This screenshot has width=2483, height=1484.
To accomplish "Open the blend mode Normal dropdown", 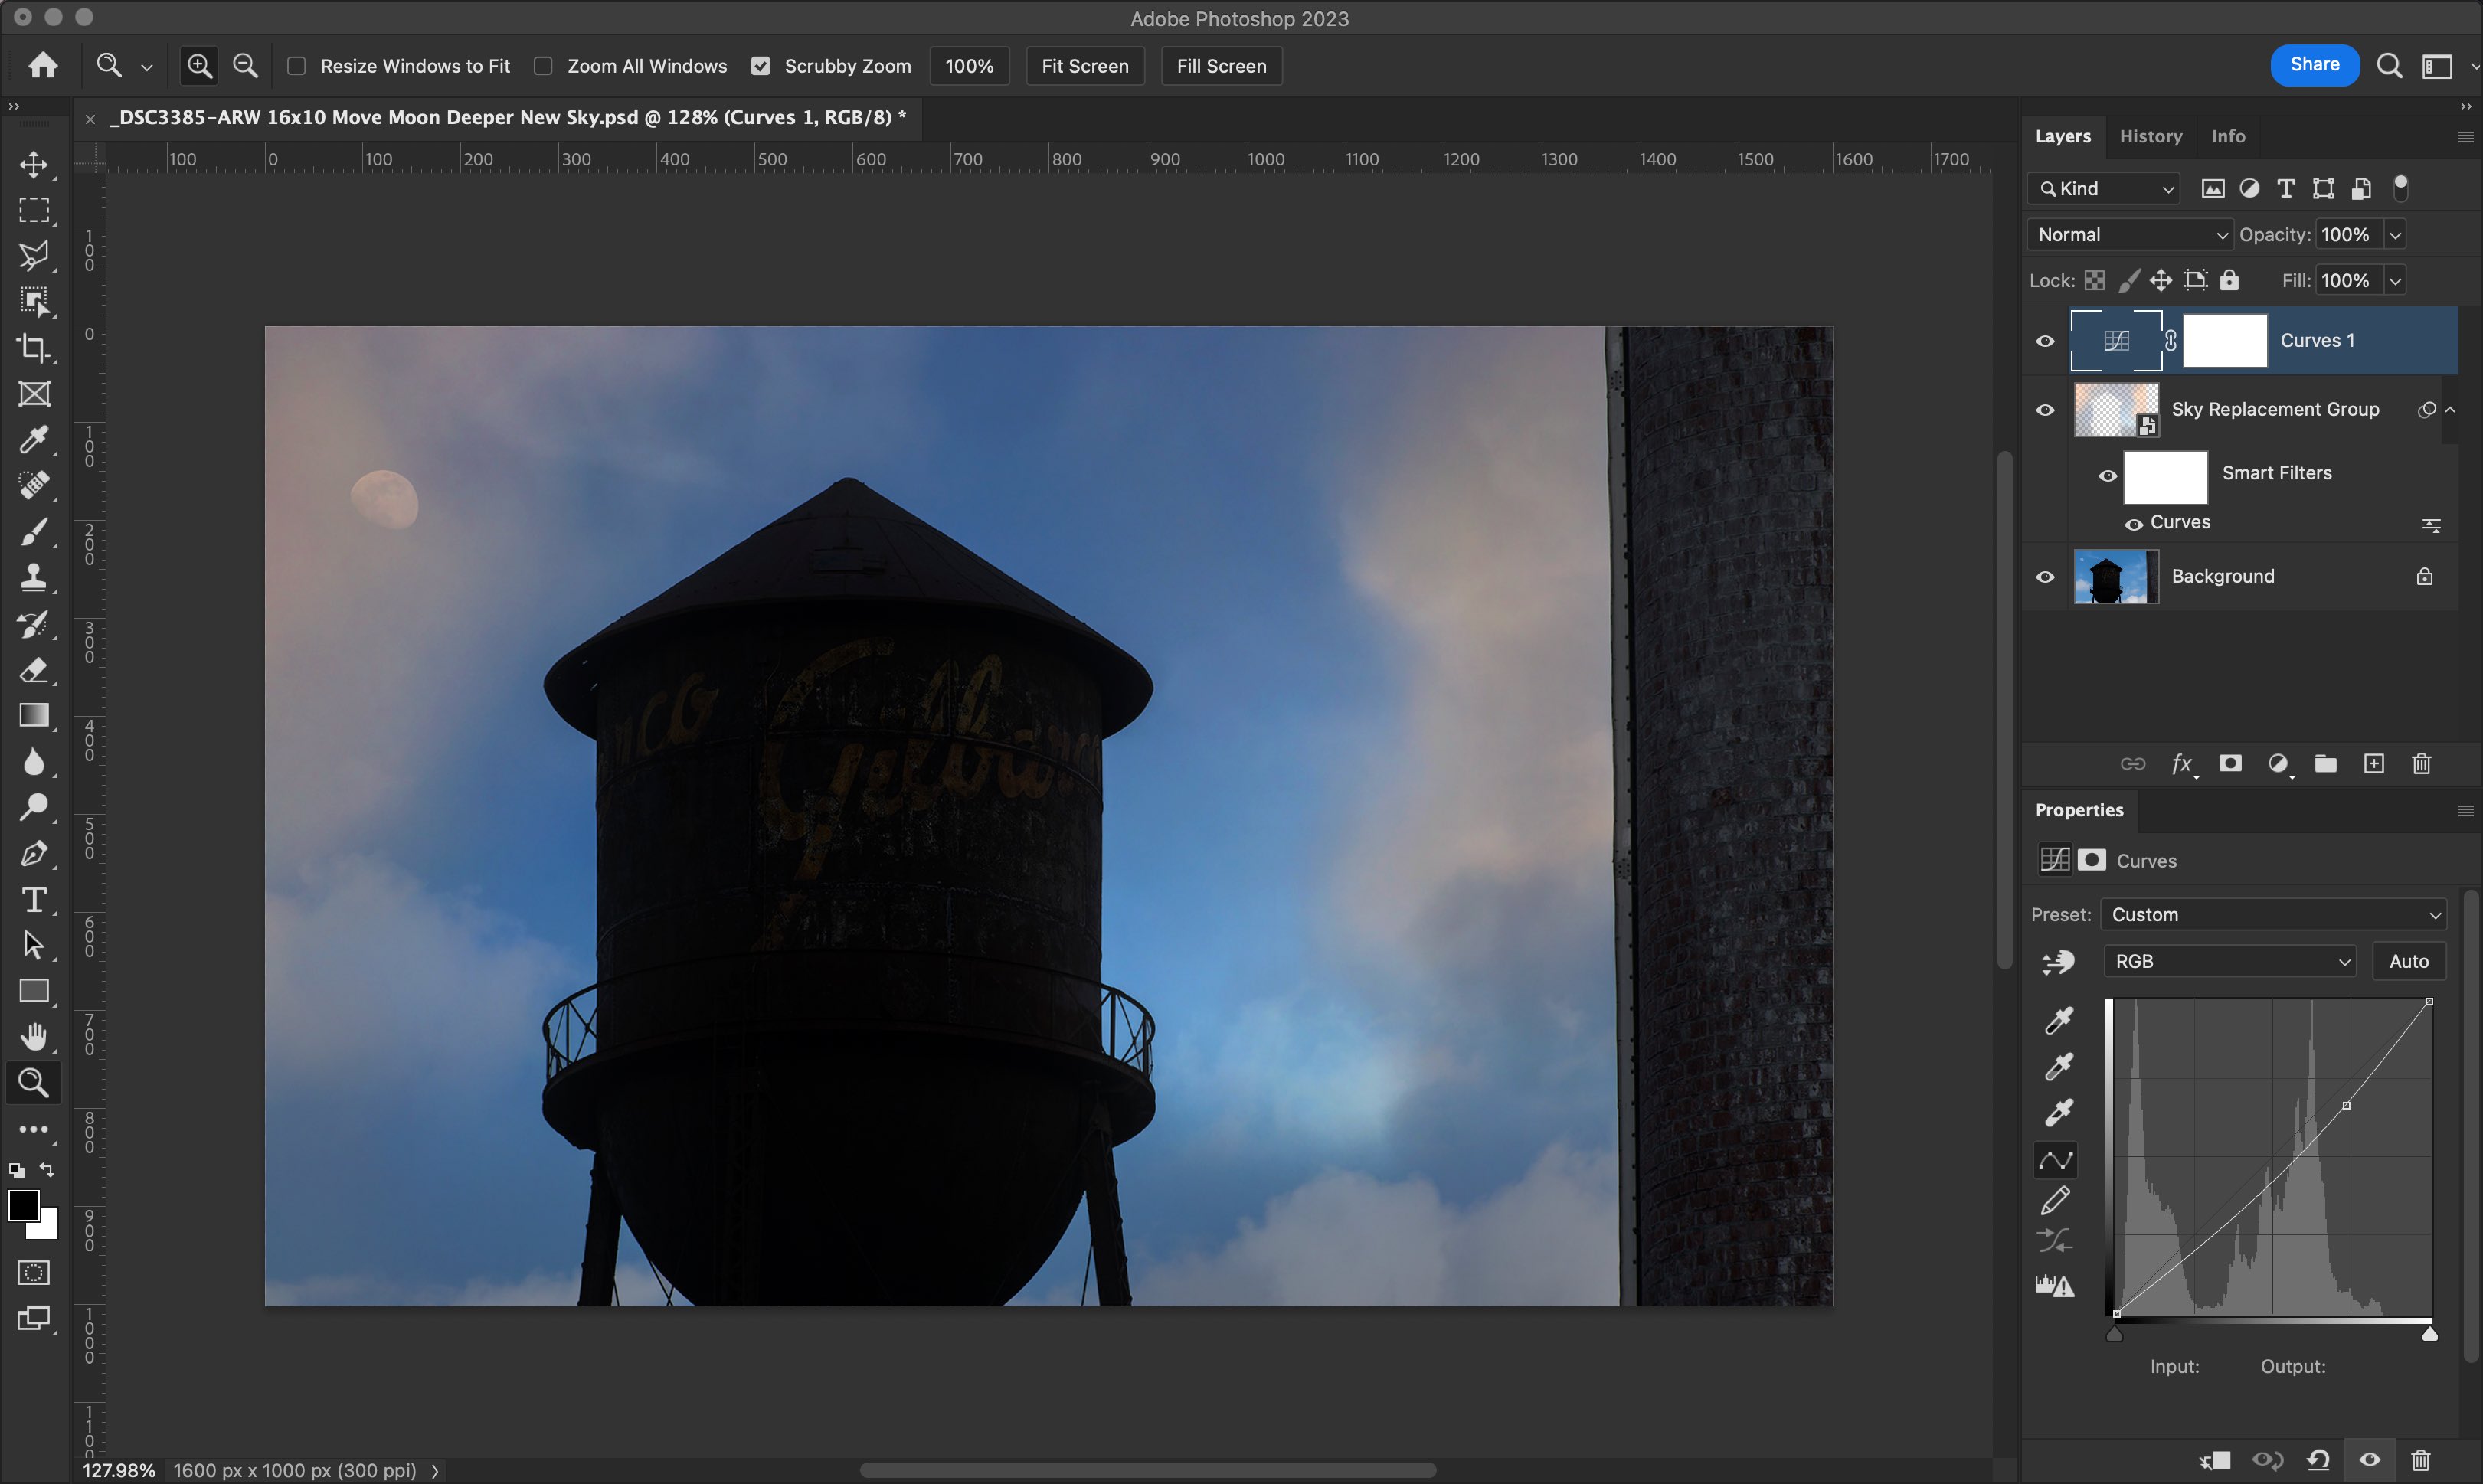I will click(x=2131, y=235).
